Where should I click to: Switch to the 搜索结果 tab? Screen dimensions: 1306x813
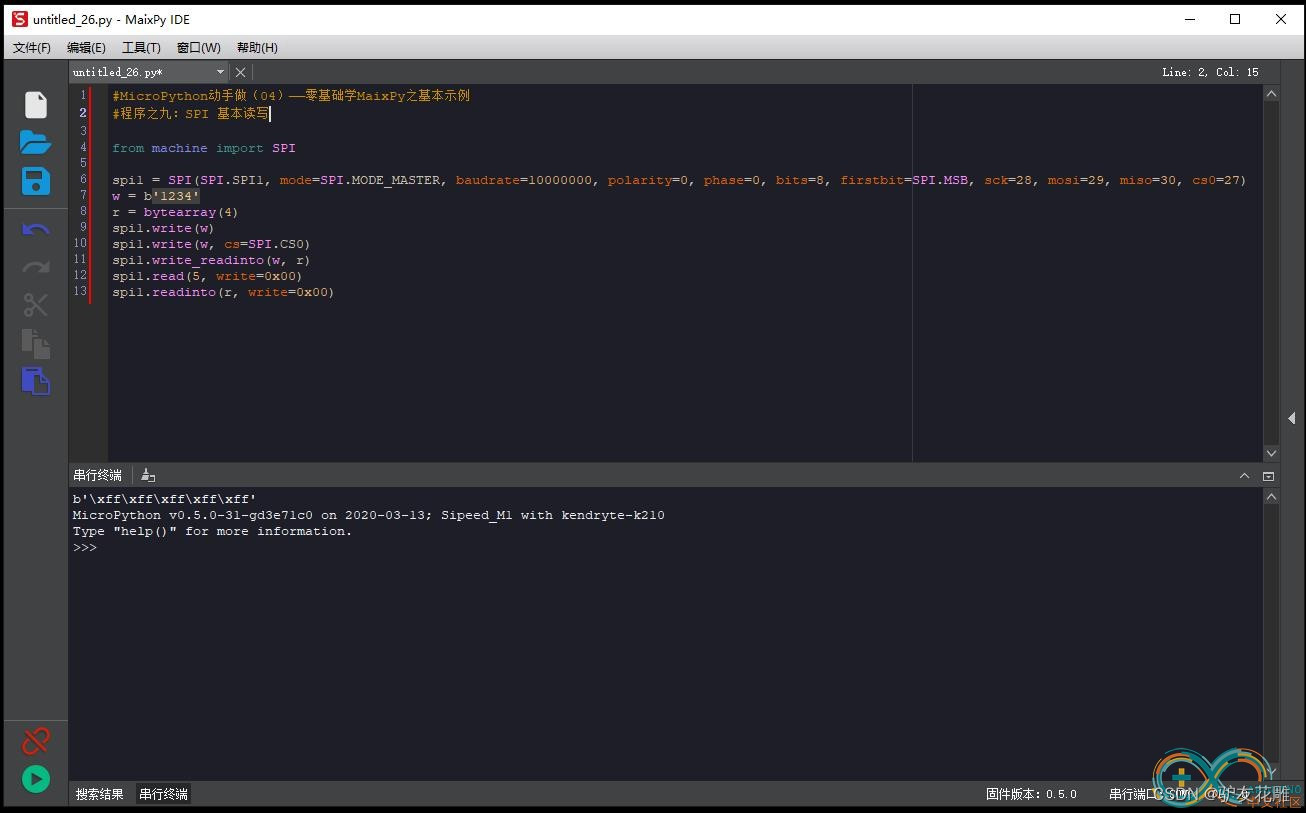100,794
